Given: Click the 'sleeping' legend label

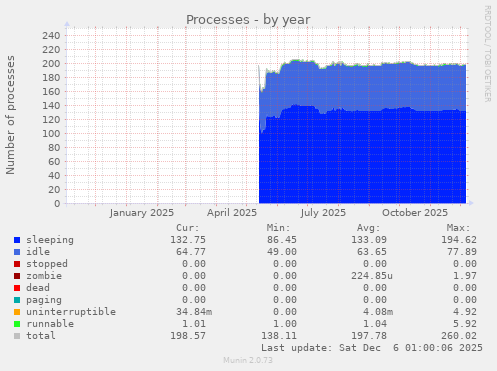Looking at the screenshot, I should click(50, 240).
